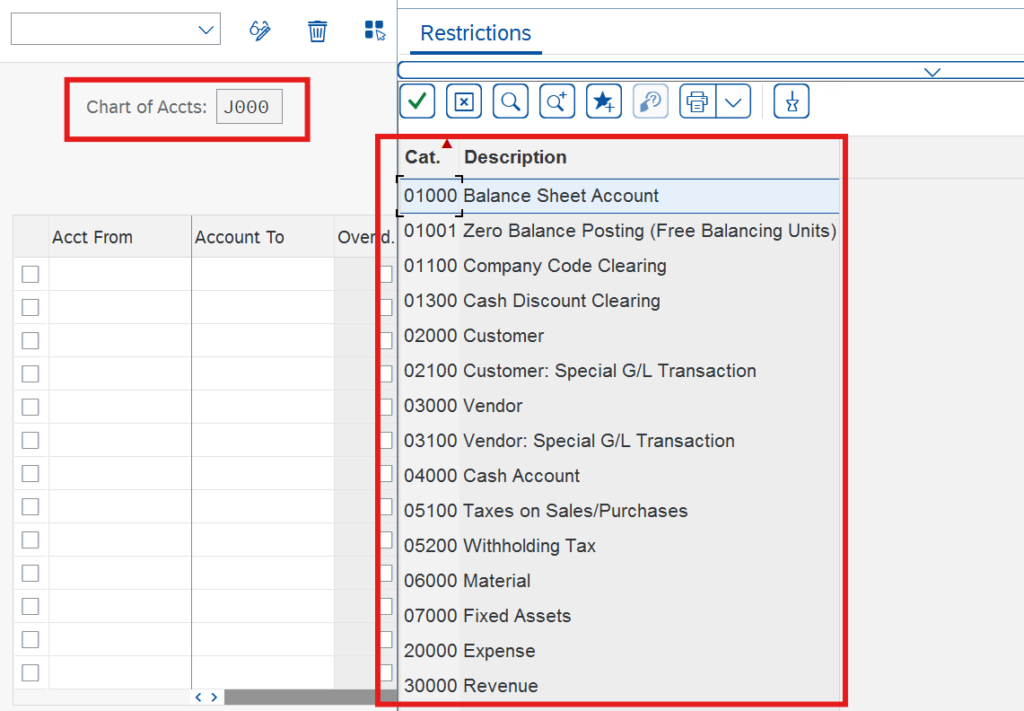Click the green checkmark confirm icon

tap(417, 101)
